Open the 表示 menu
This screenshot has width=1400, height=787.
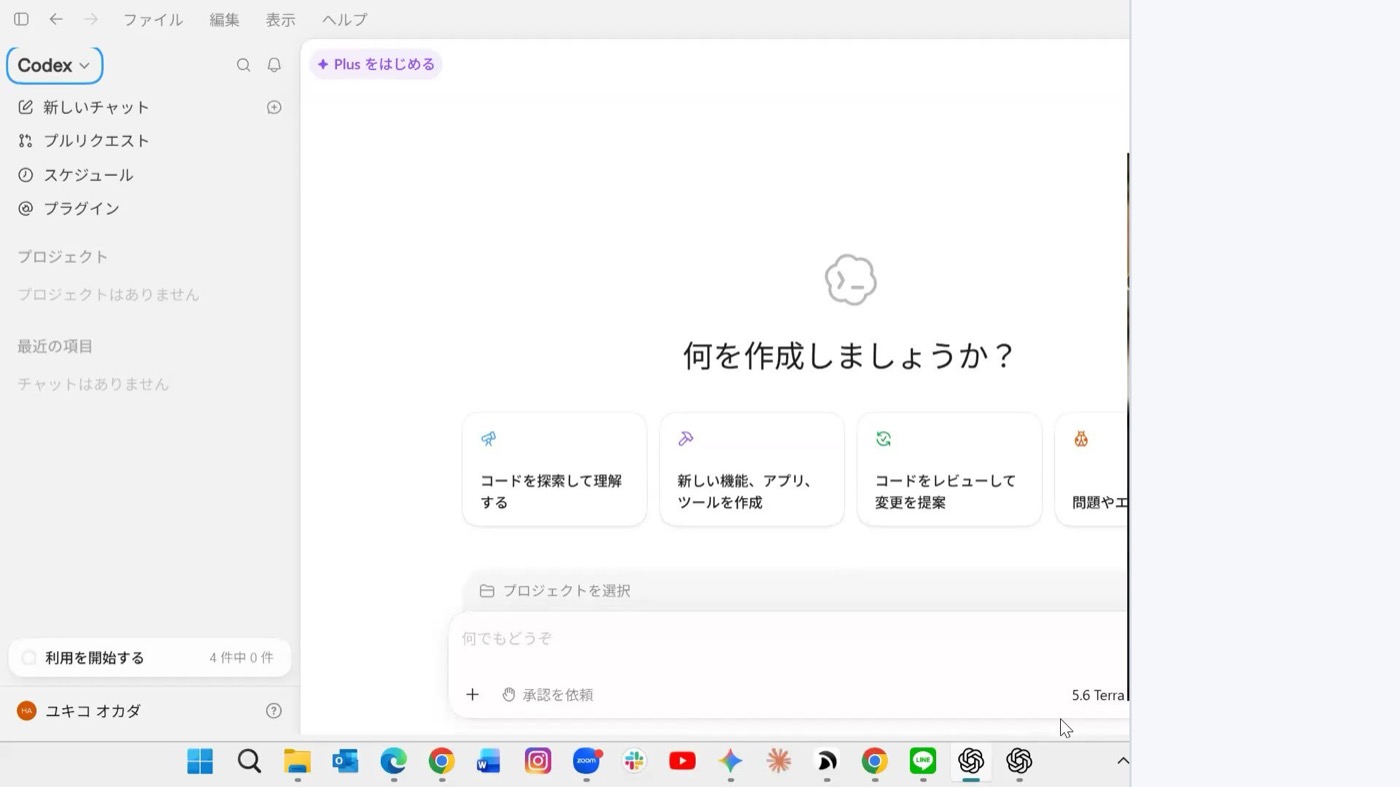(281, 20)
